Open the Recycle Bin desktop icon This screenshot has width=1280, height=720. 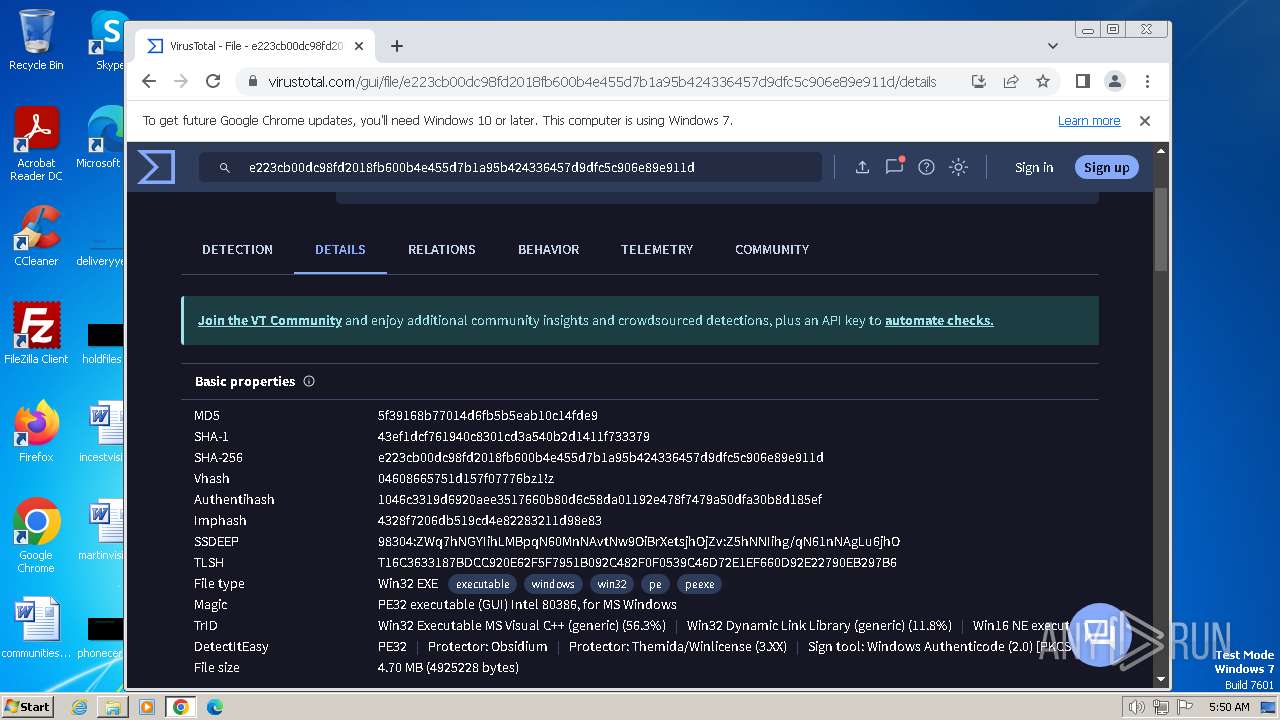[x=36, y=40]
